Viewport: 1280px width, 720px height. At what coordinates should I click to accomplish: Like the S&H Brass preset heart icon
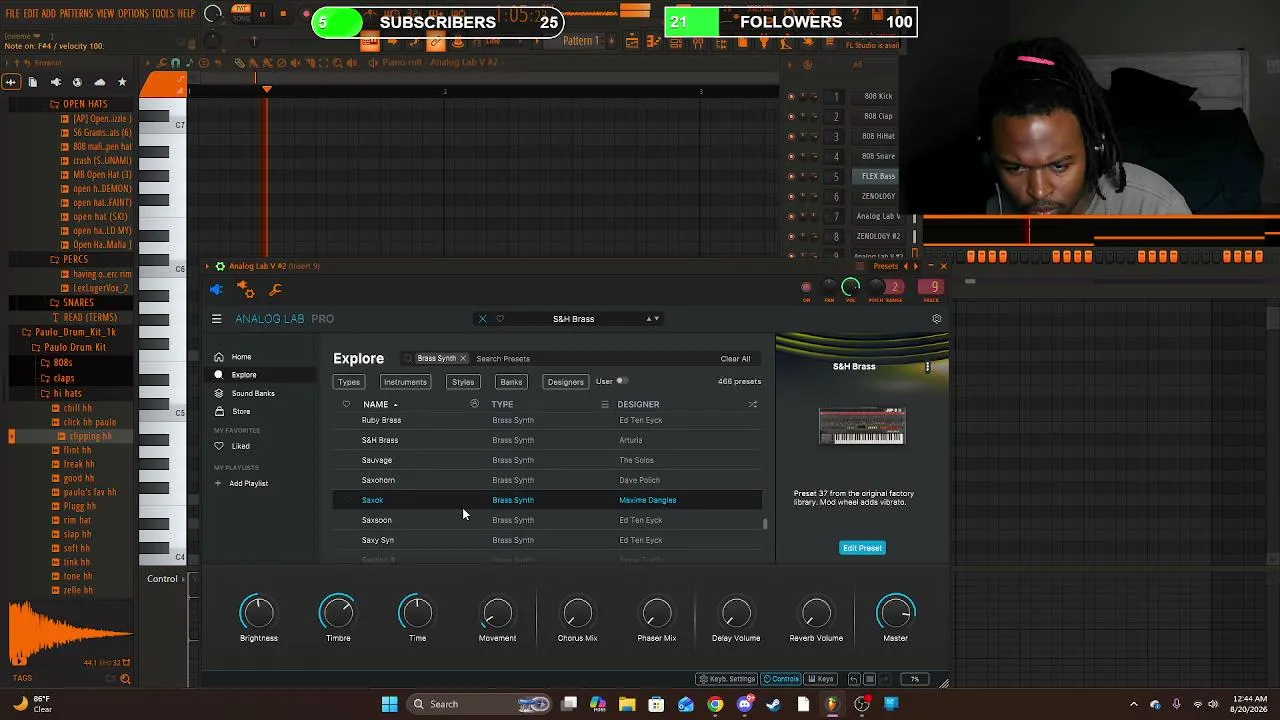500,319
